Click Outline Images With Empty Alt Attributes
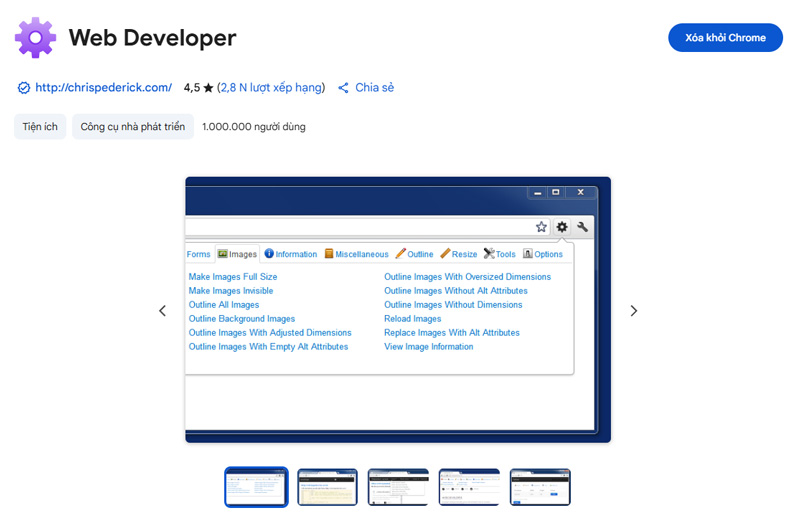The width and height of the screenshot is (800, 532). [268, 346]
